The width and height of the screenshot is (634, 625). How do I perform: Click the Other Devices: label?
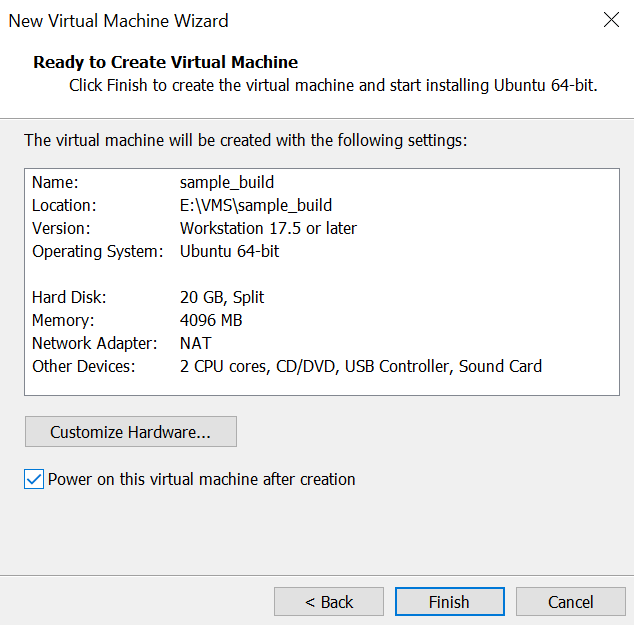point(83,366)
